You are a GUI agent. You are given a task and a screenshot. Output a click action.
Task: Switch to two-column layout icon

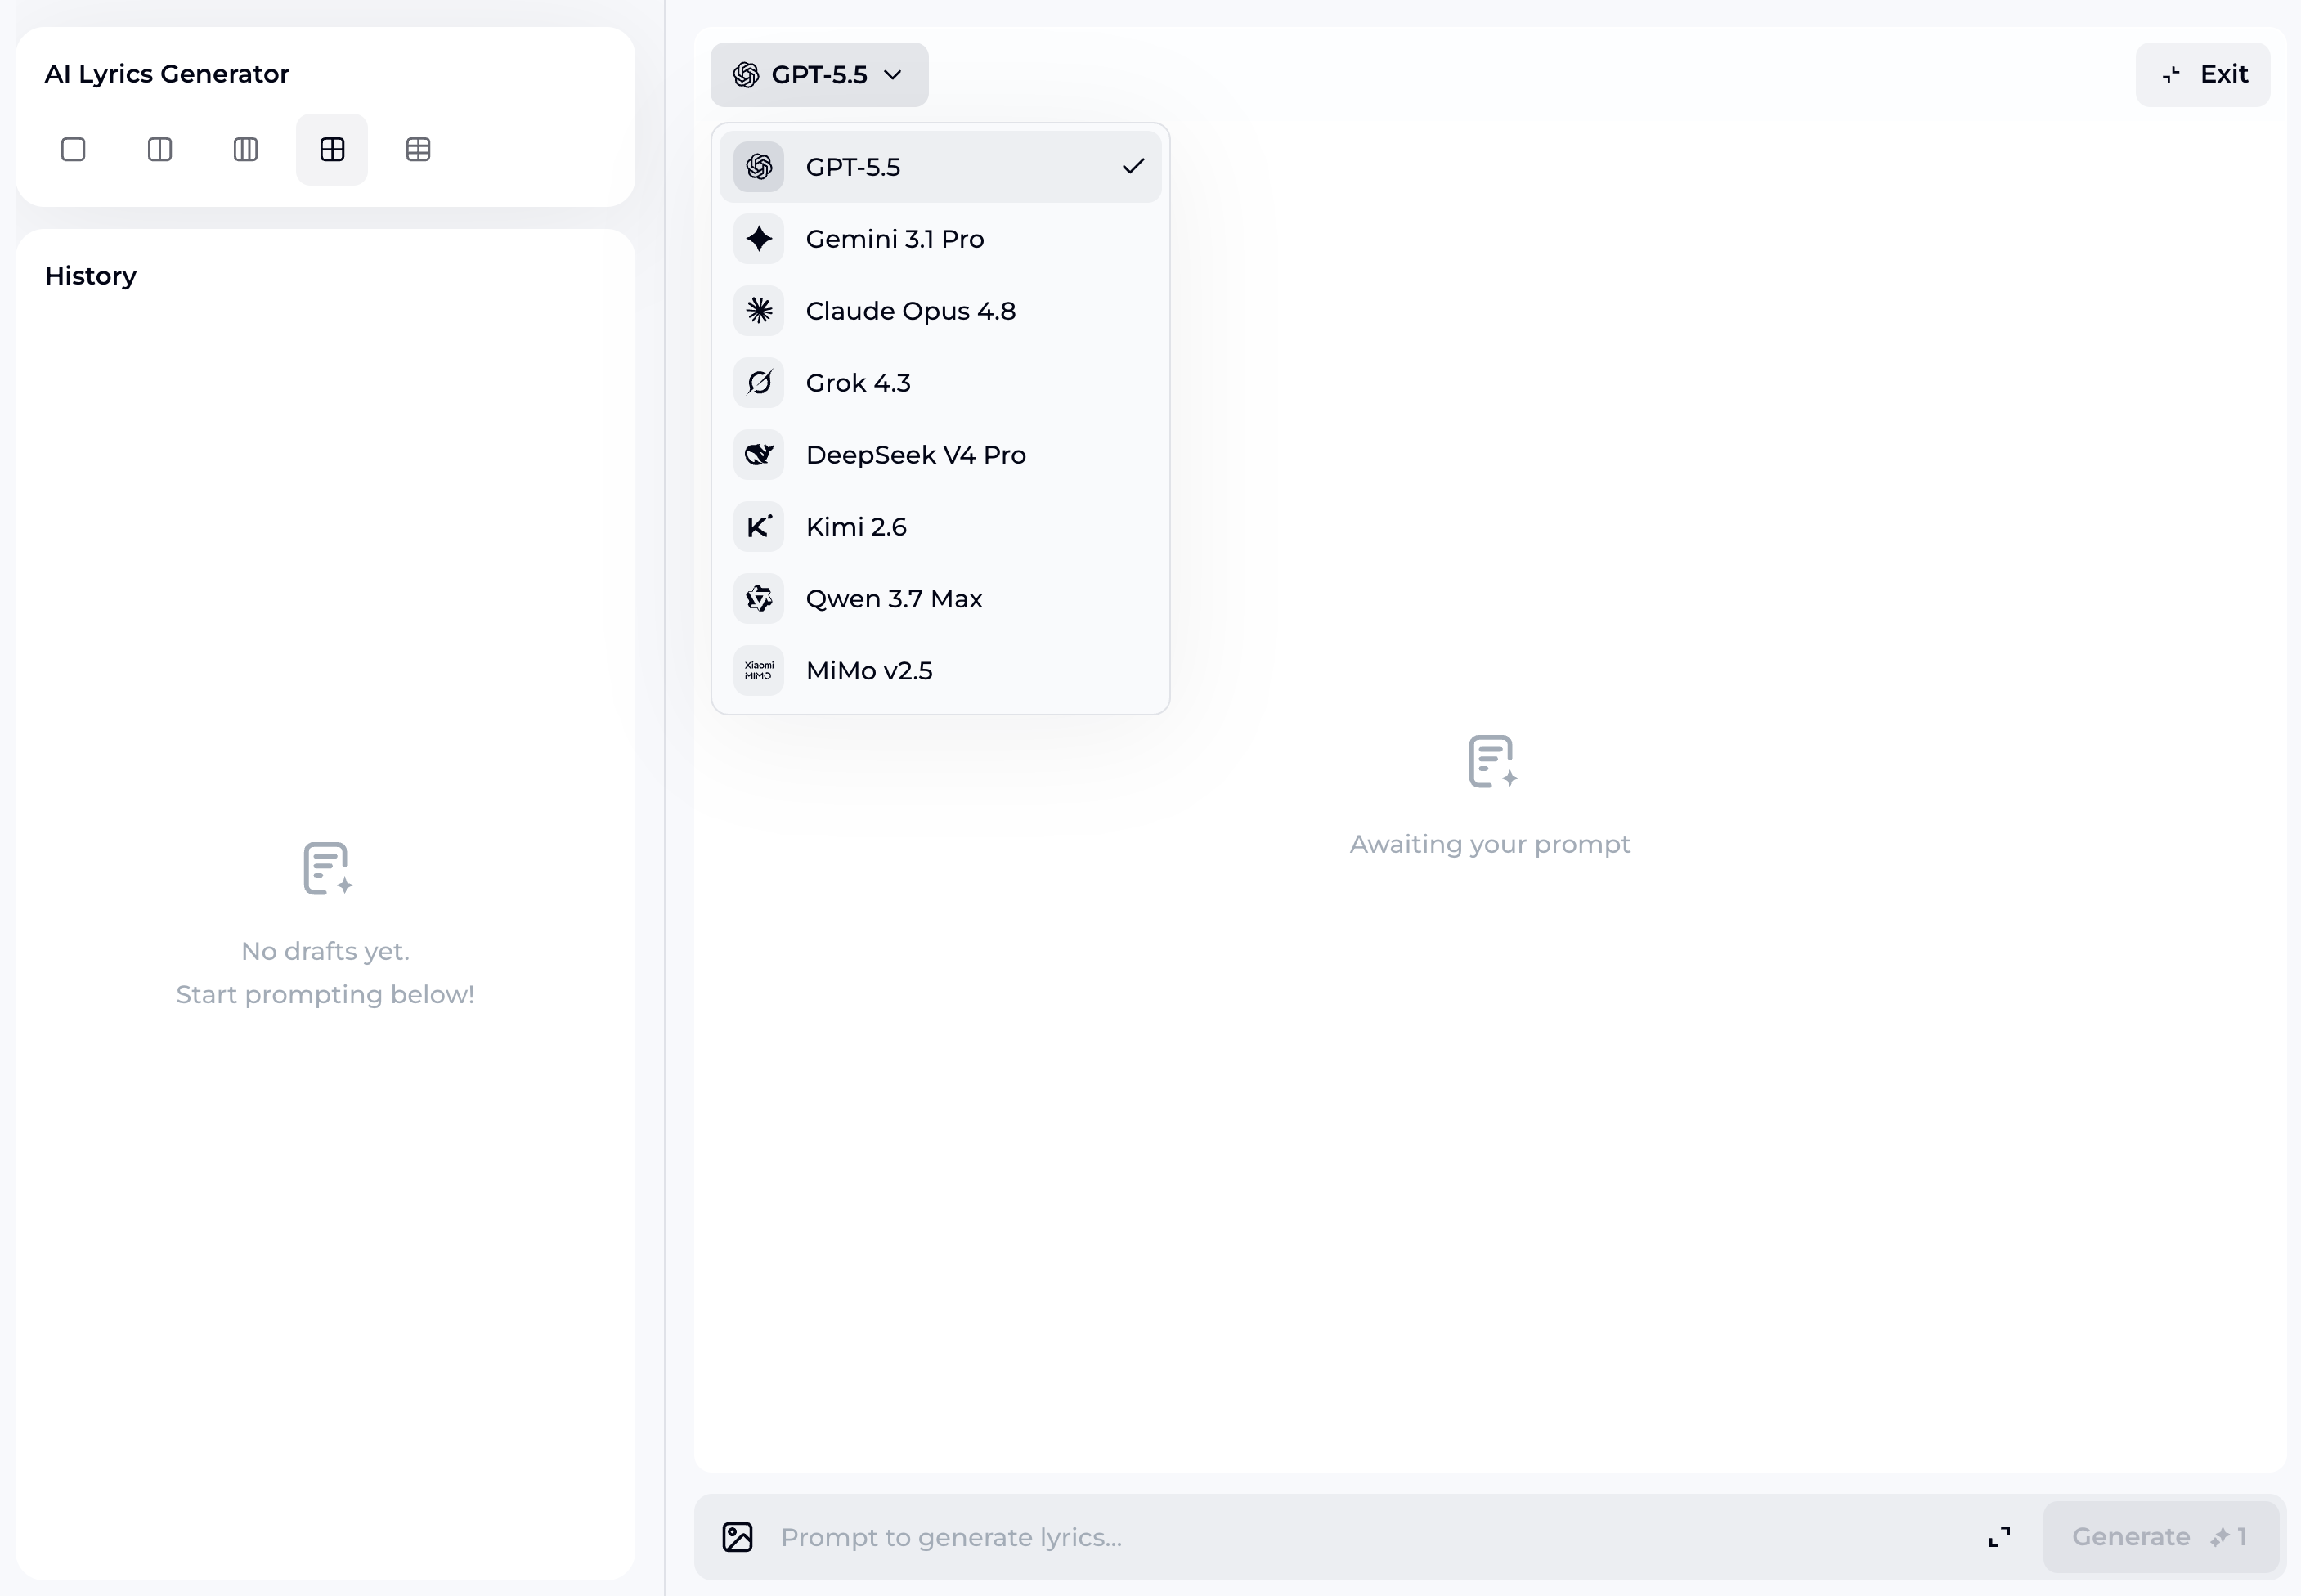pos(160,150)
